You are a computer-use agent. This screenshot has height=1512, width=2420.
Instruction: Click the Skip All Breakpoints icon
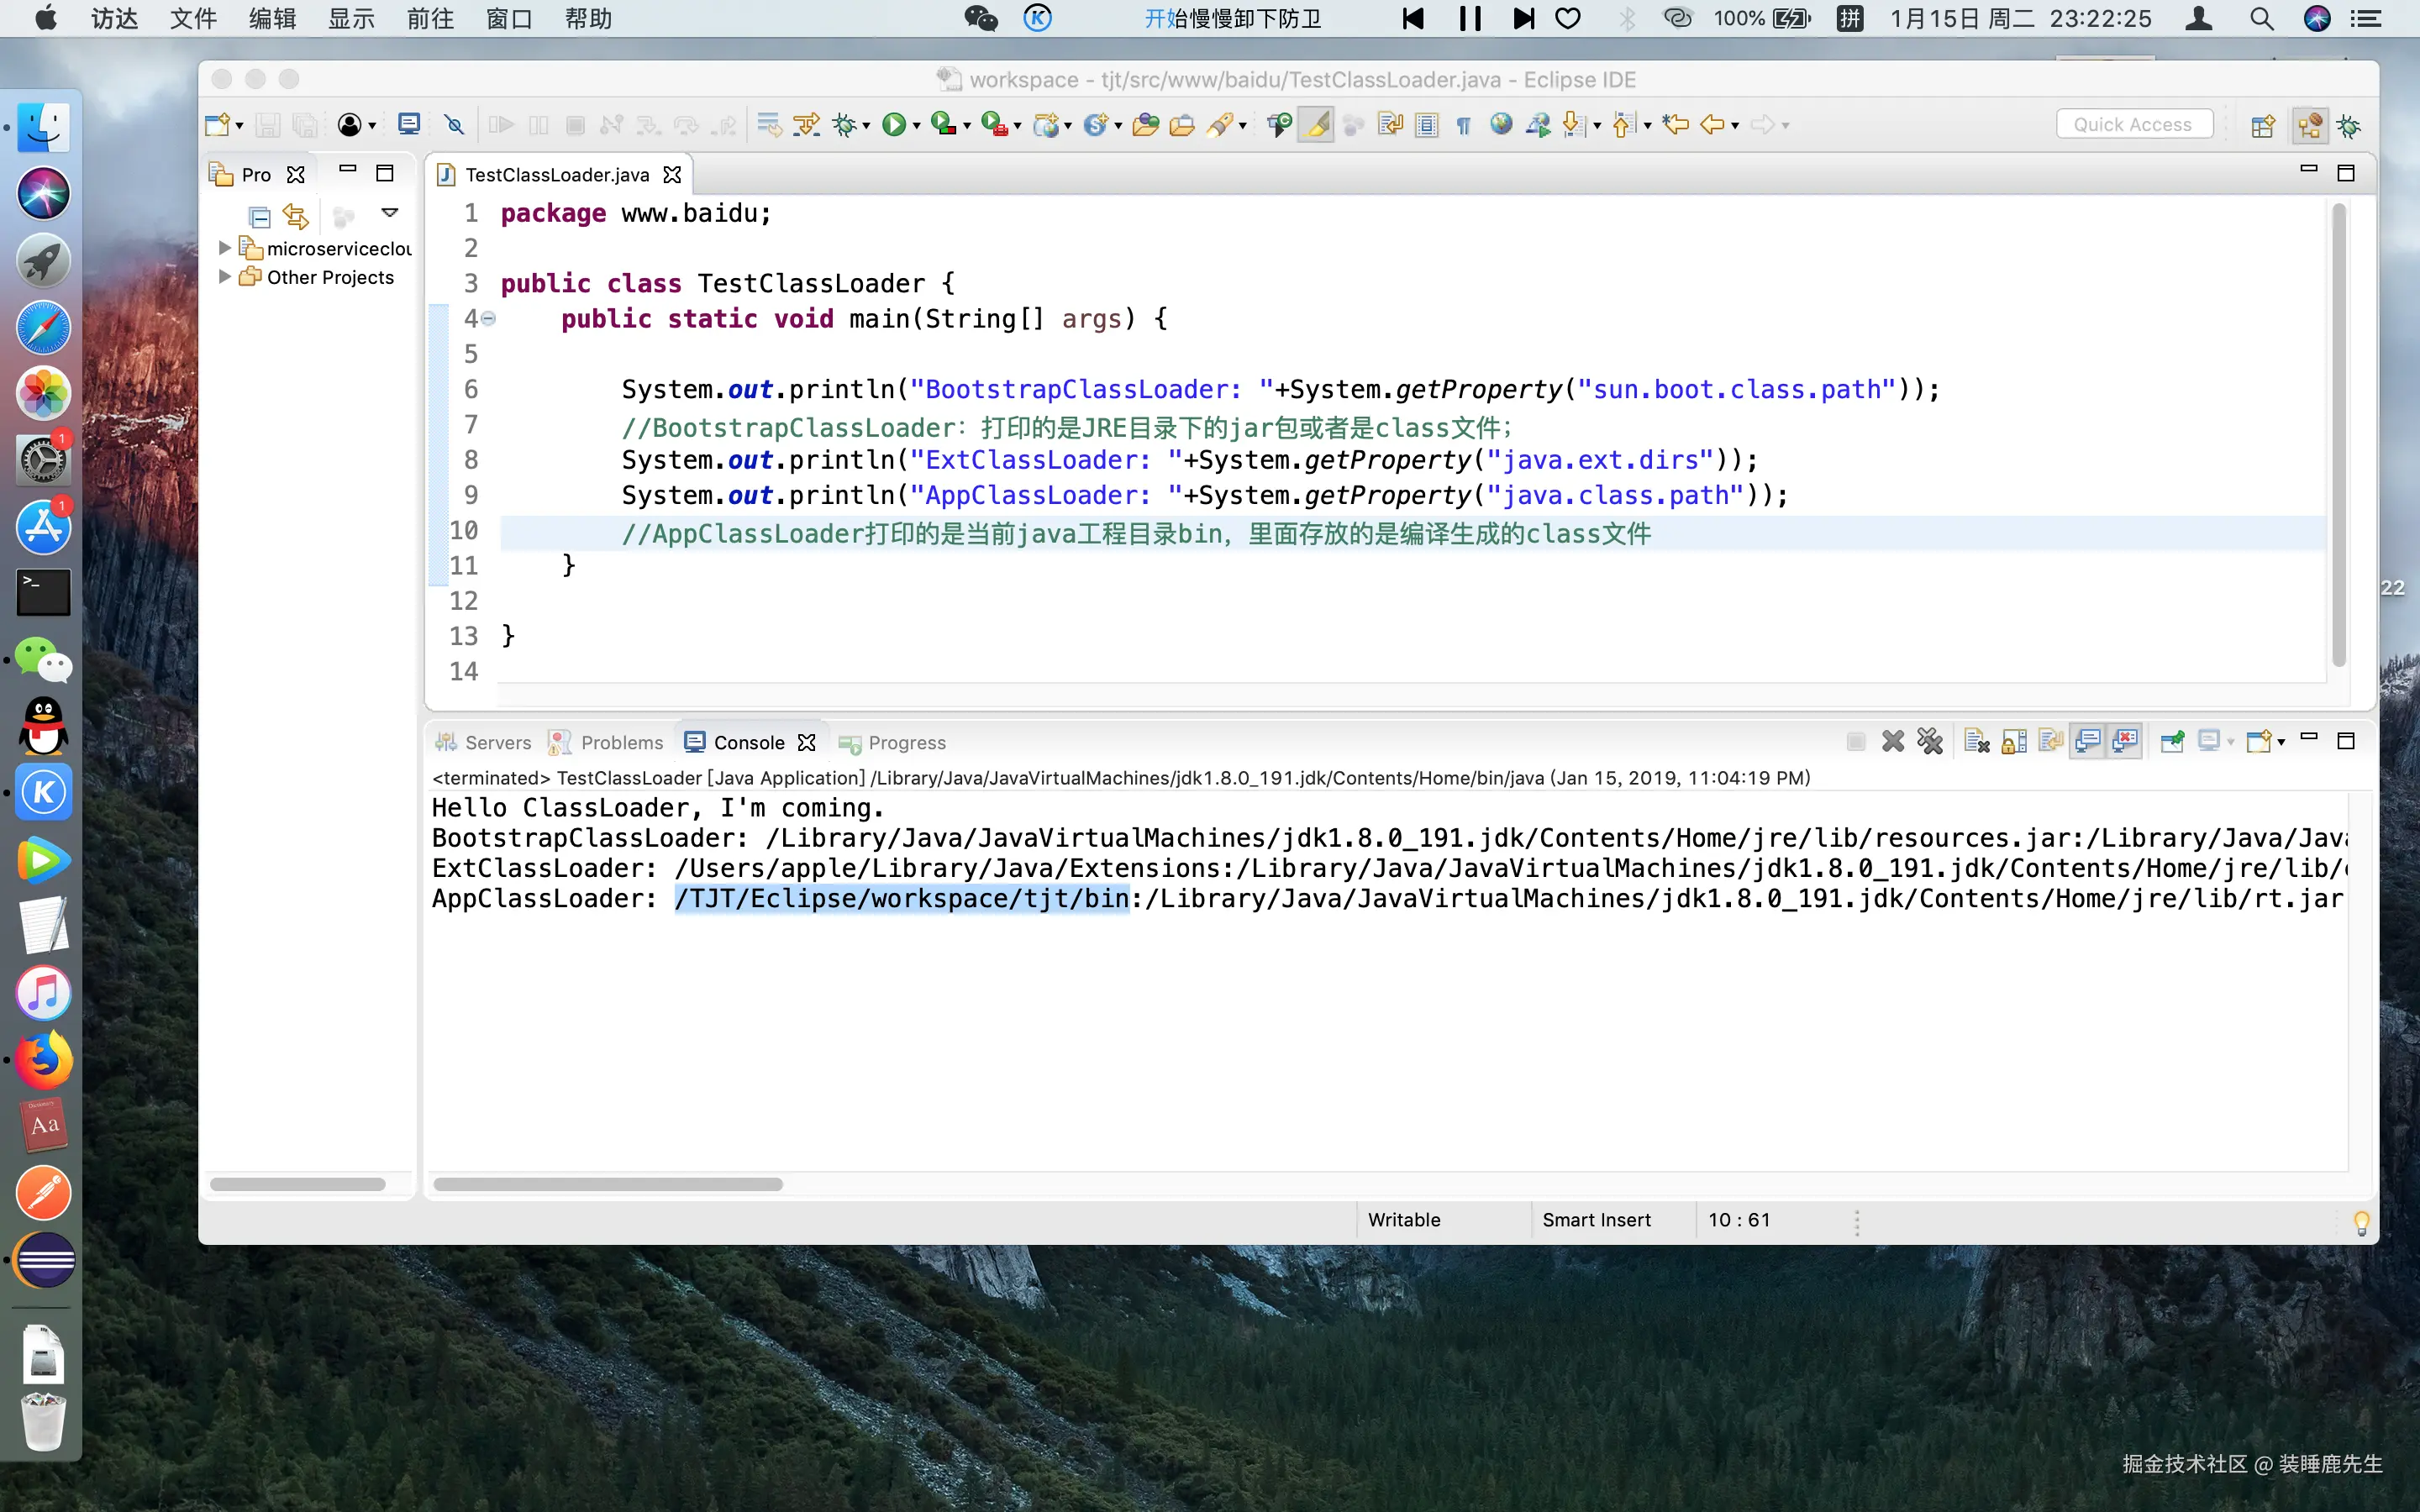(454, 125)
